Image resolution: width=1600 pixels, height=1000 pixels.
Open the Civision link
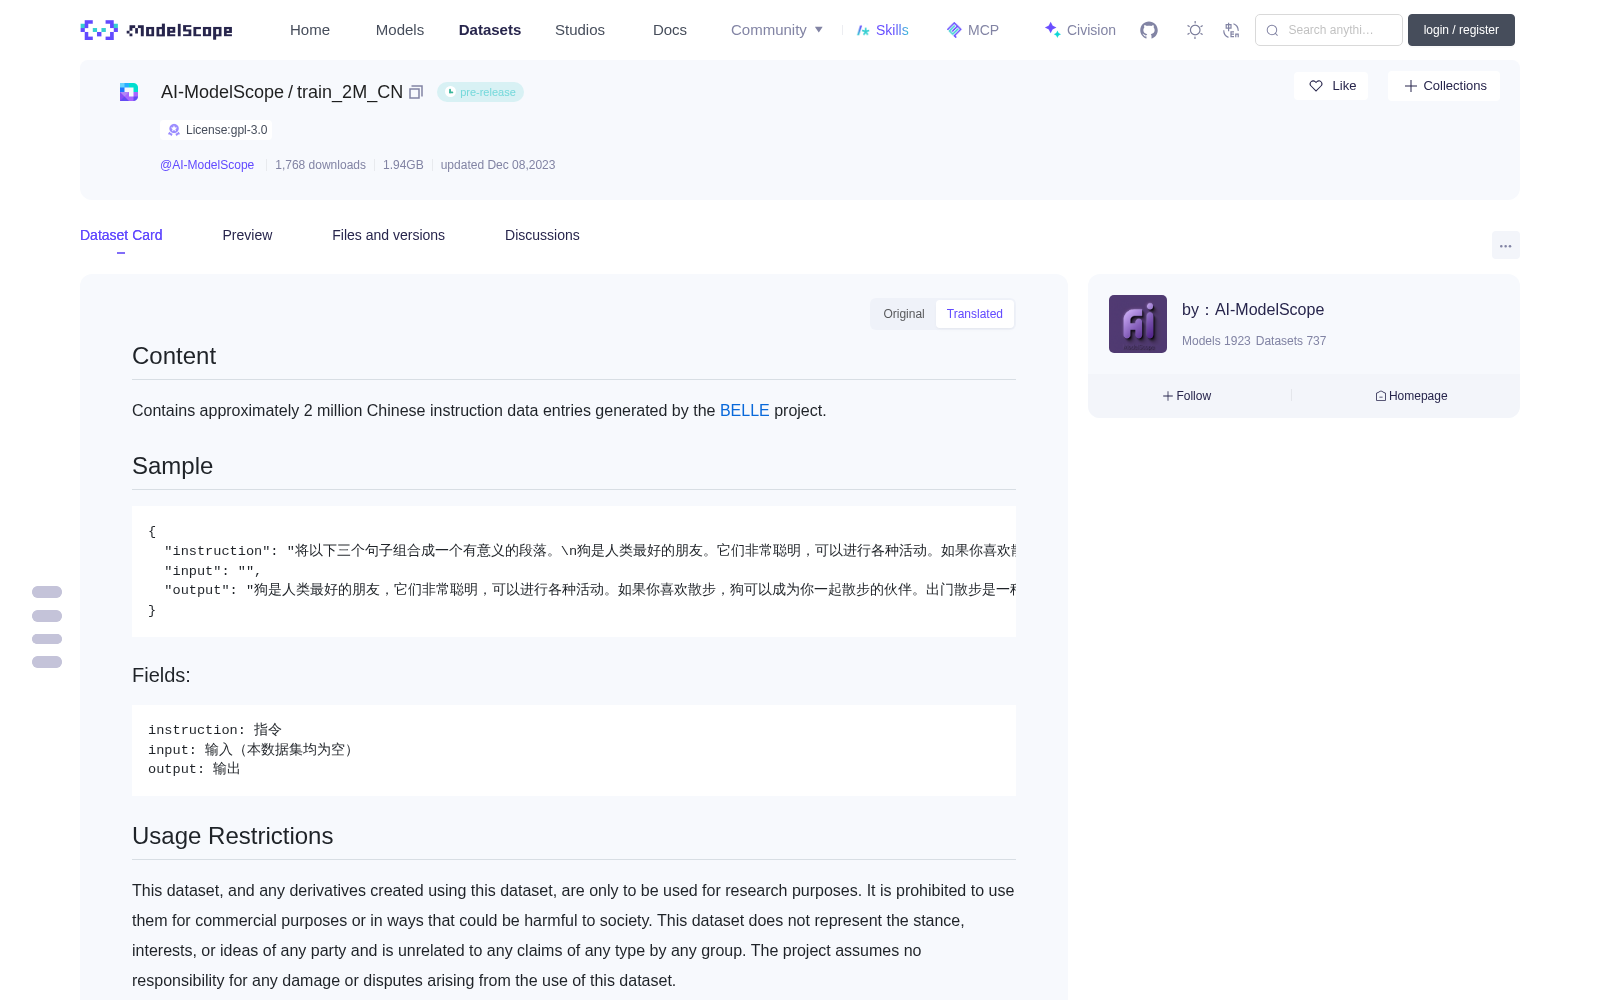tap(1080, 30)
